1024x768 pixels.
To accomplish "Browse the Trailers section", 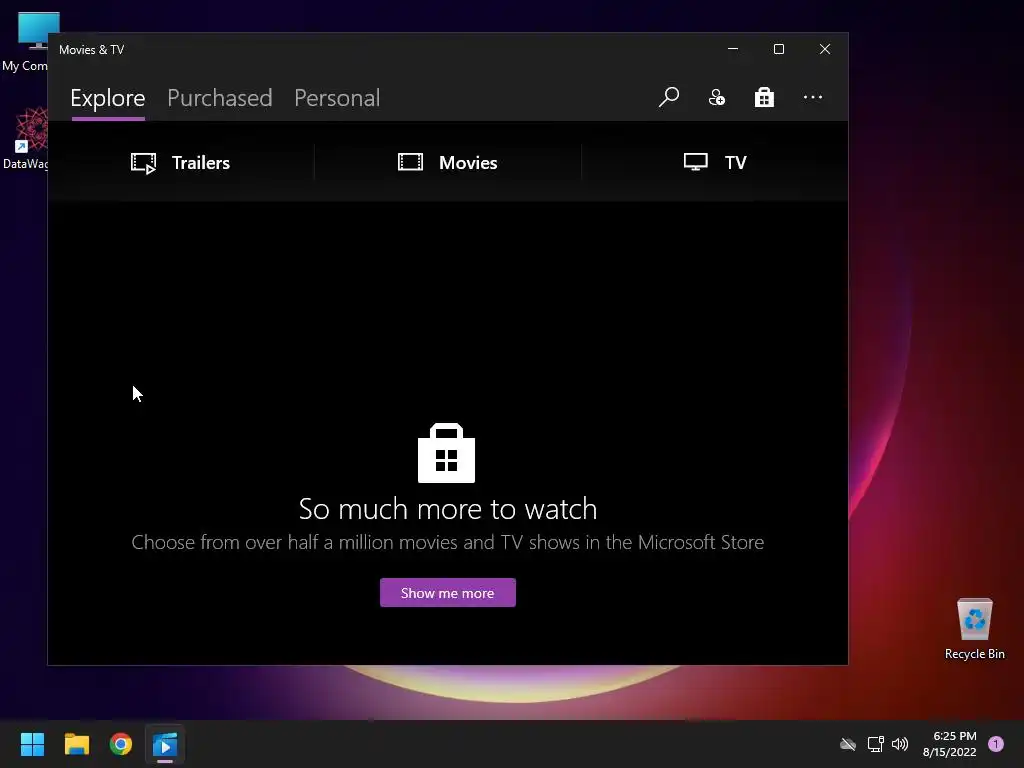I will (180, 163).
